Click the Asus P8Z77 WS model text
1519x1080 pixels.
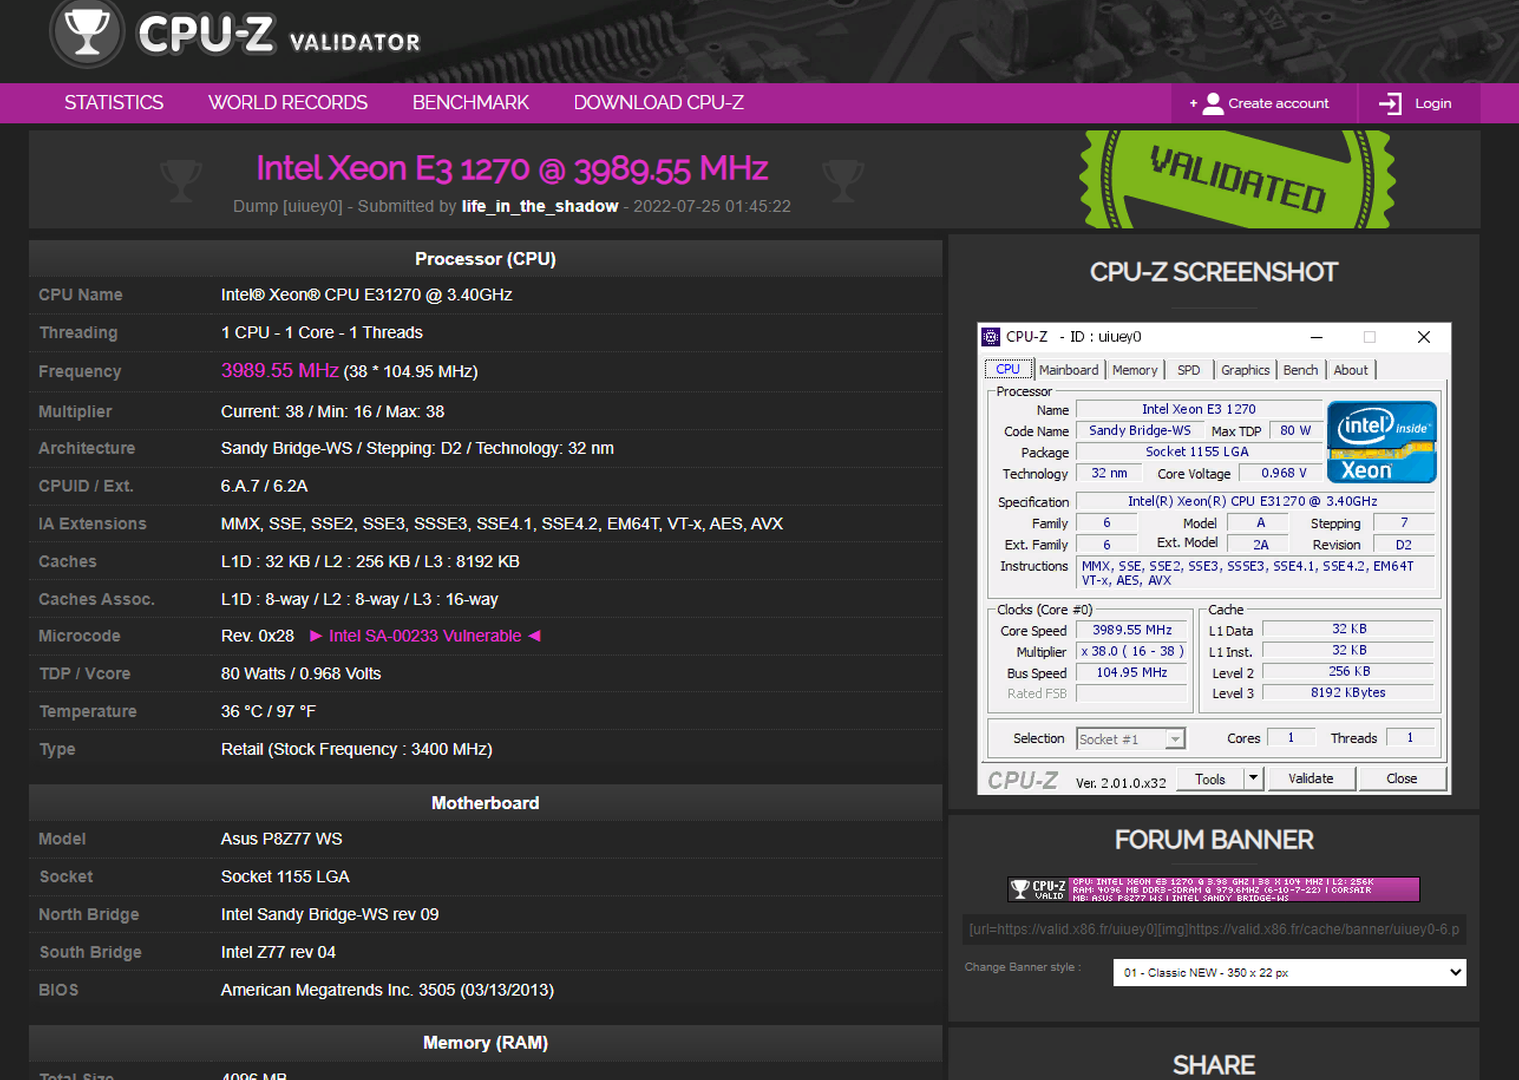pyautogui.click(x=281, y=839)
